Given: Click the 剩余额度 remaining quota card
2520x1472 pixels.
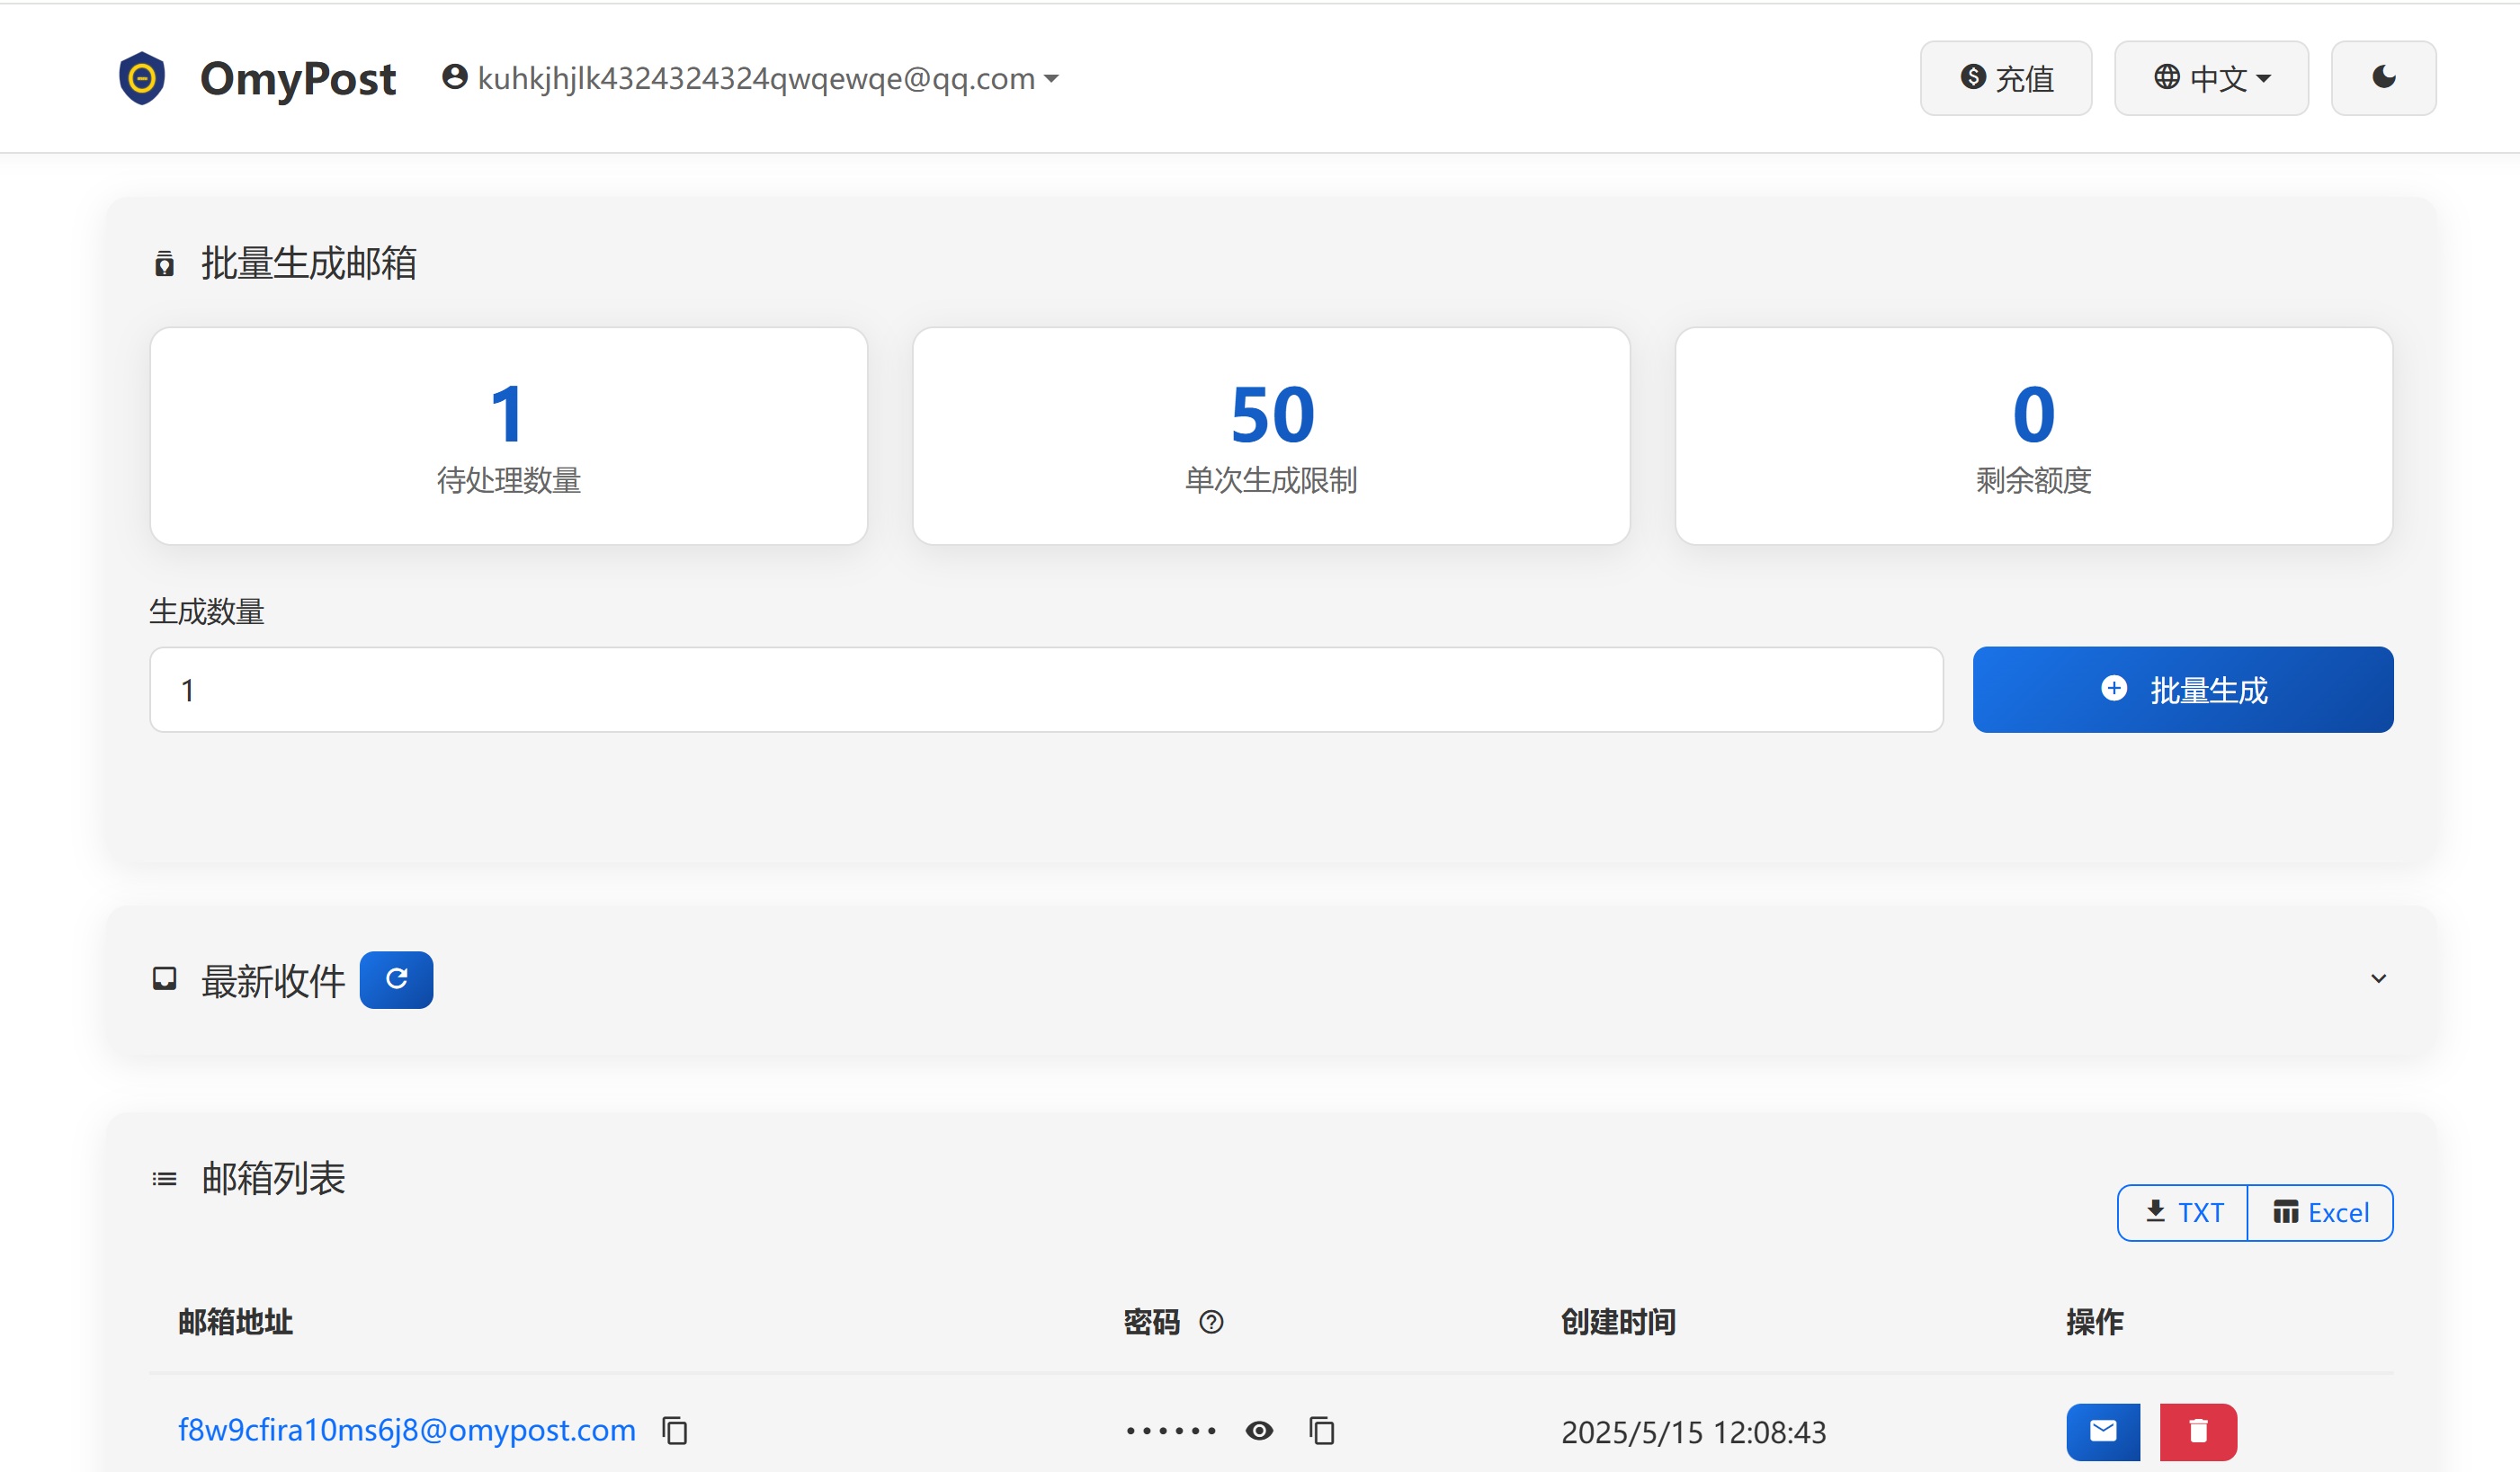Looking at the screenshot, I should [2033, 436].
